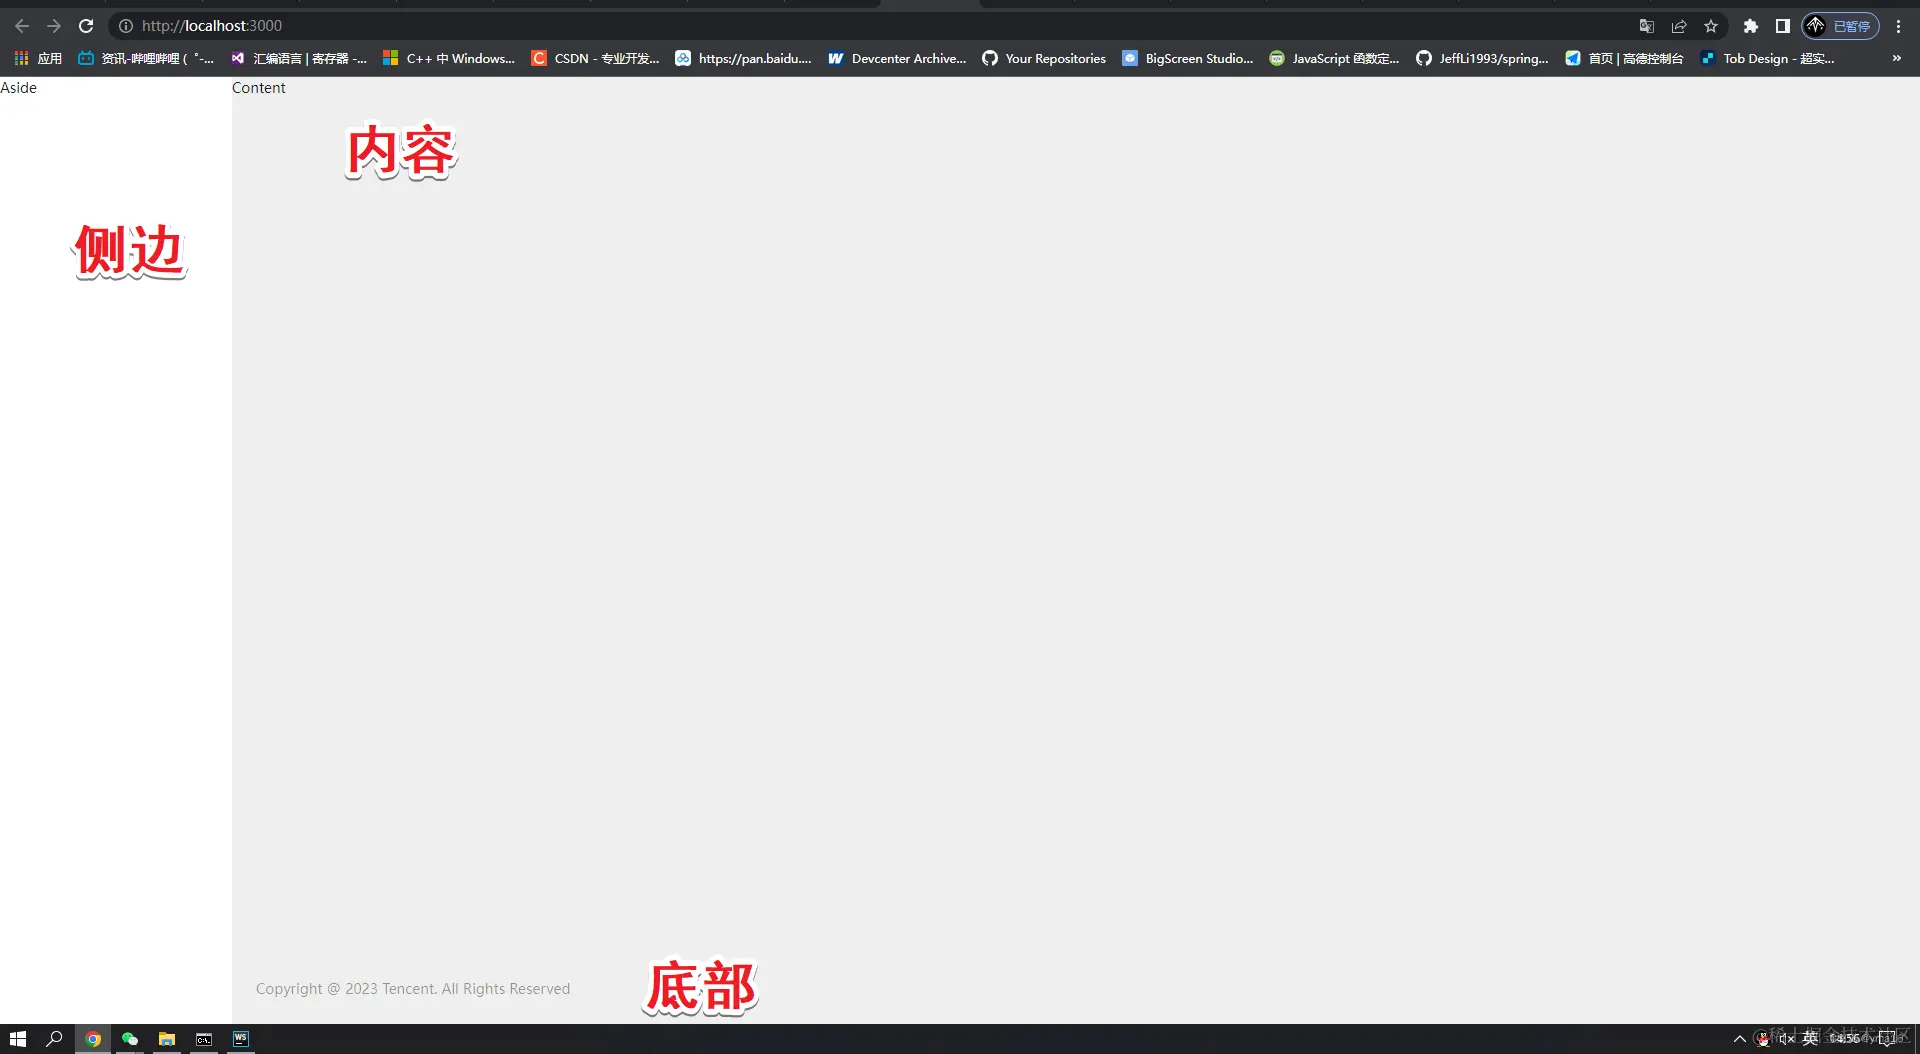This screenshot has height=1054, width=1920.
Task: Toggle the bookmark star for this page
Action: pos(1711,26)
